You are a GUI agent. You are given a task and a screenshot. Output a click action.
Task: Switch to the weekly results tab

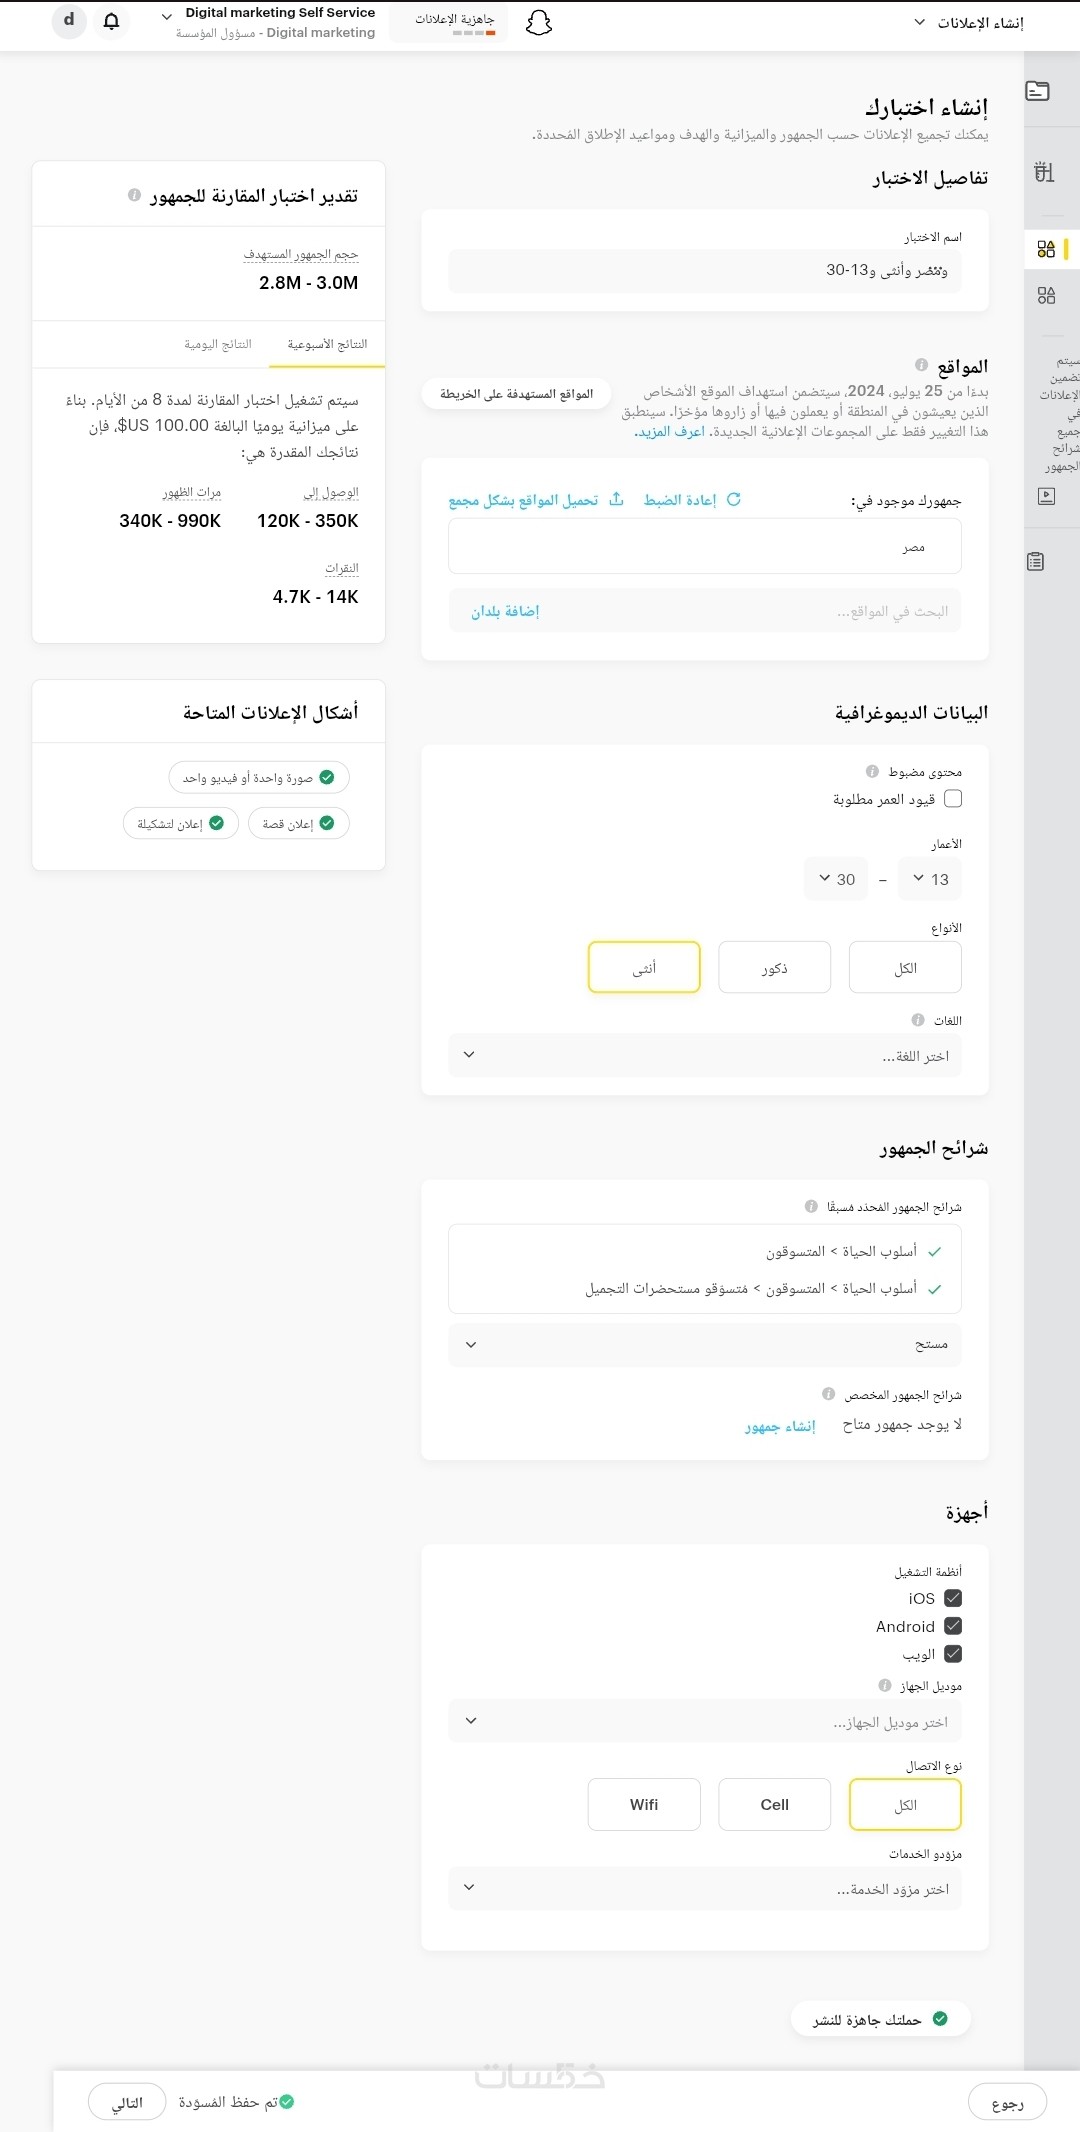click(327, 344)
